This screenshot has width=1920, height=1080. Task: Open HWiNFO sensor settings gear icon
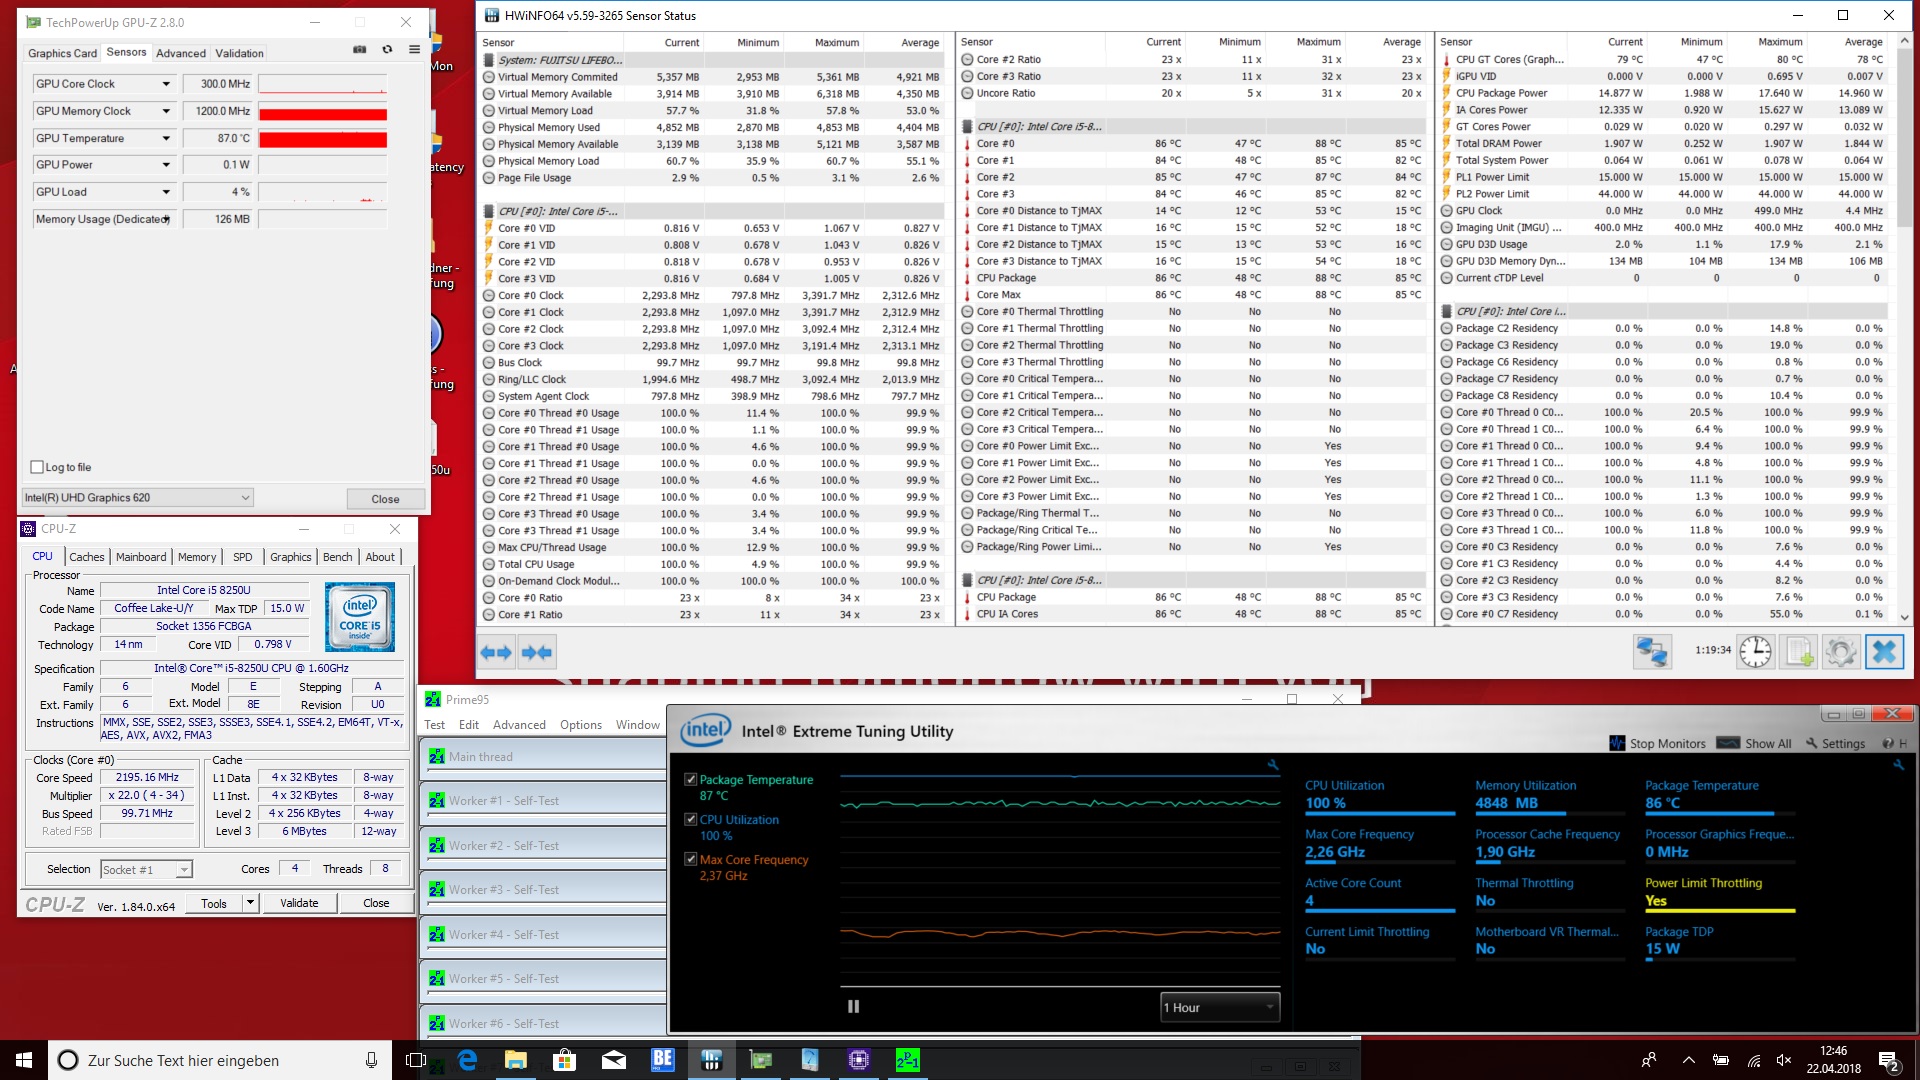[x=1841, y=652]
